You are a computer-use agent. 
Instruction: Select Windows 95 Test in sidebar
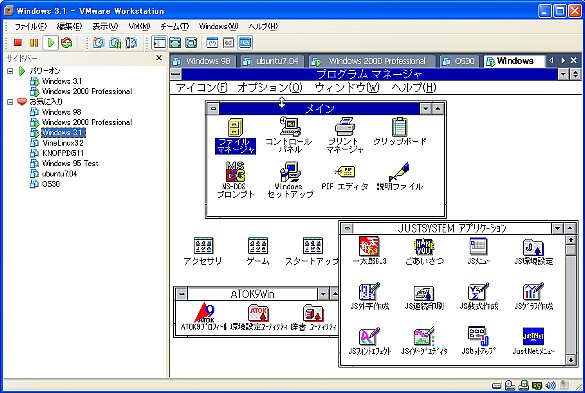[x=70, y=163]
